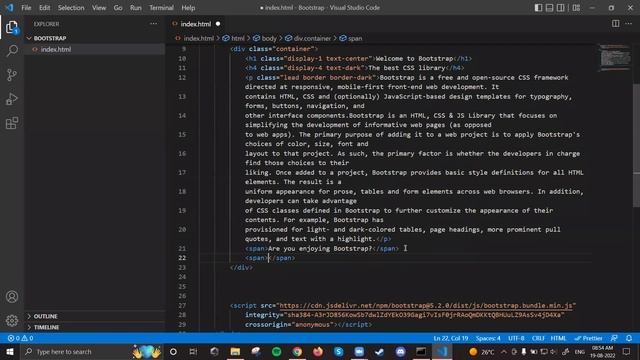Viewport: 640px width, 360px height.
Task: Open the Search view in activity bar
Action: (x=12, y=51)
